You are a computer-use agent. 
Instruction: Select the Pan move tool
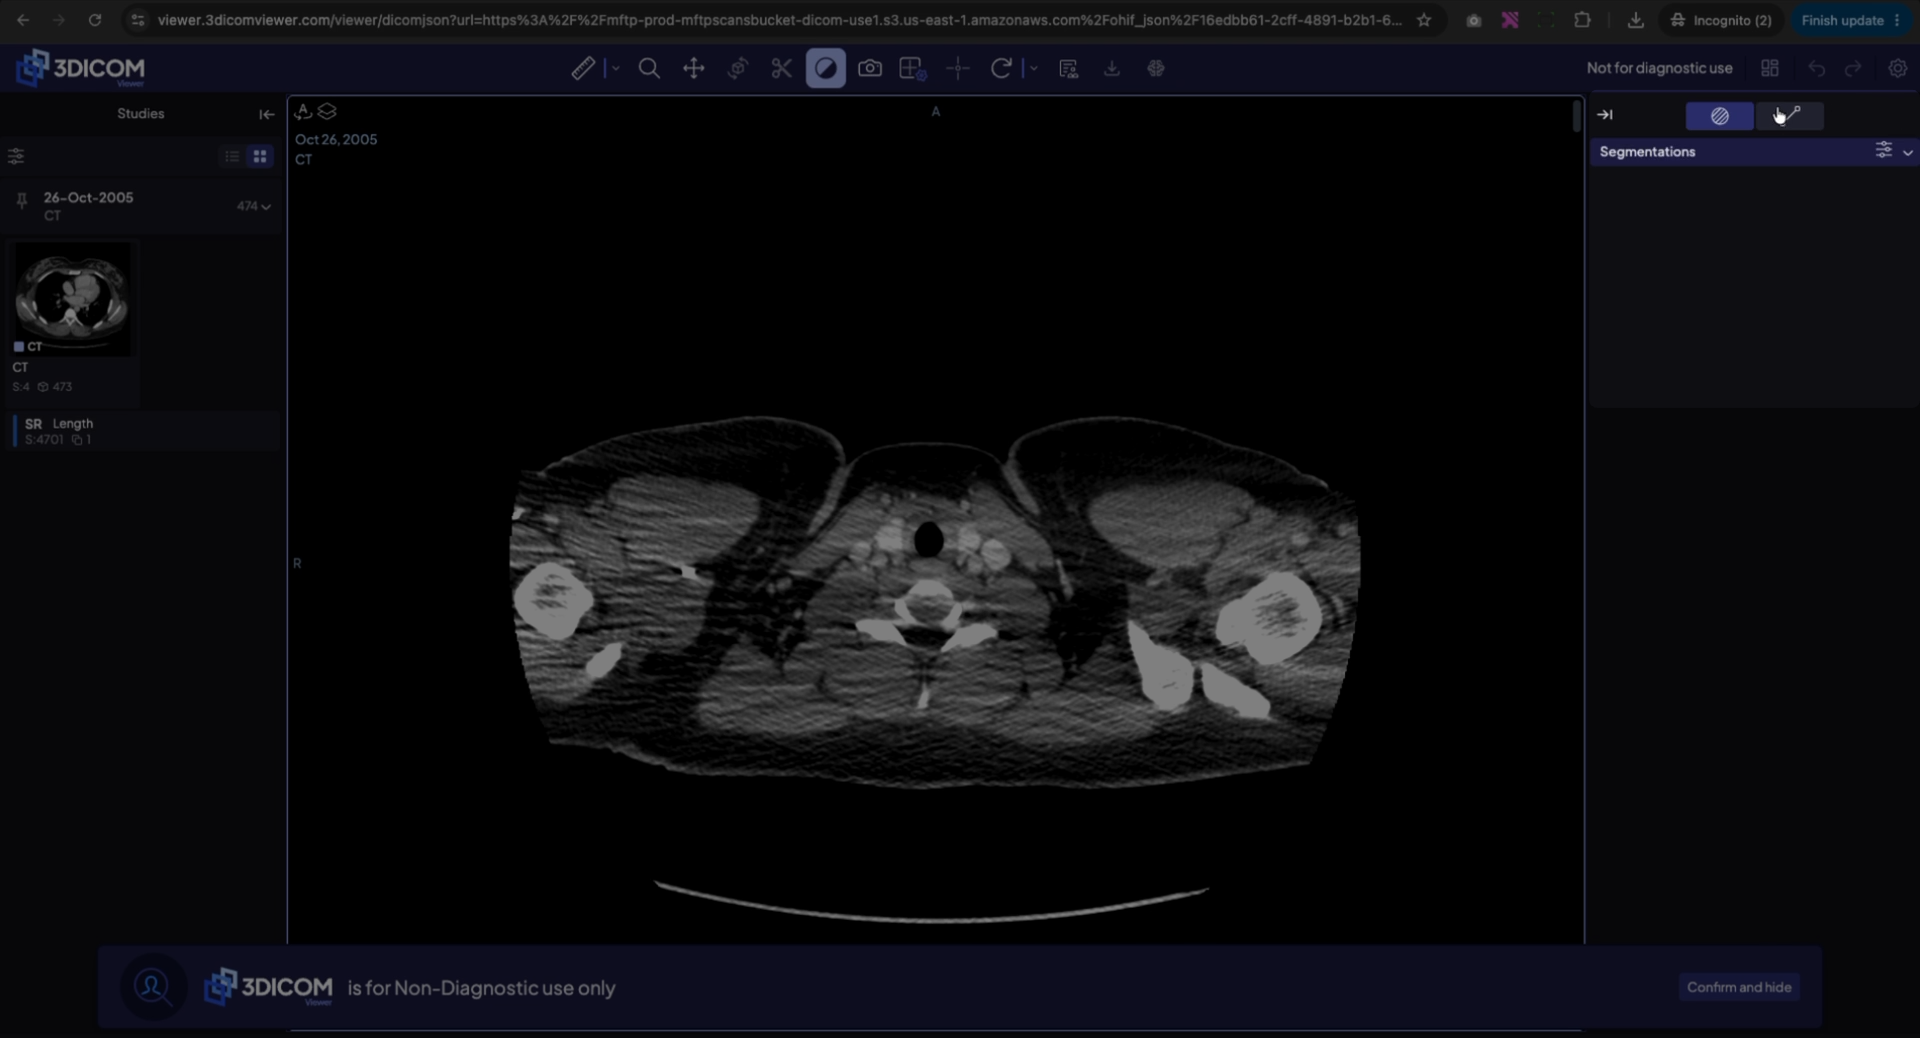(693, 68)
